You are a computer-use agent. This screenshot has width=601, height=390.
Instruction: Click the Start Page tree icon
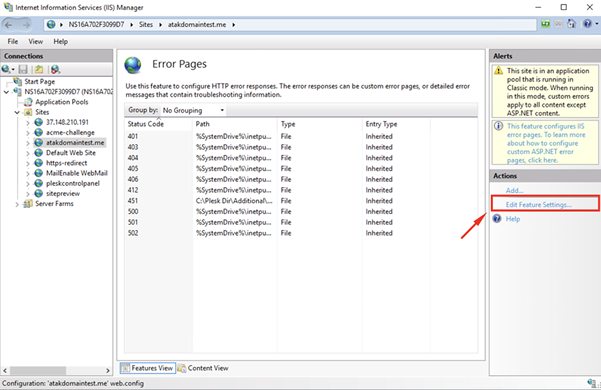(17, 81)
